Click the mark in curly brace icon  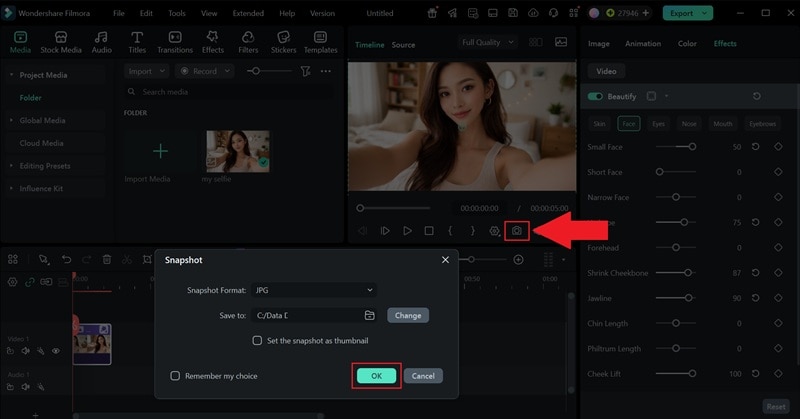click(x=450, y=231)
